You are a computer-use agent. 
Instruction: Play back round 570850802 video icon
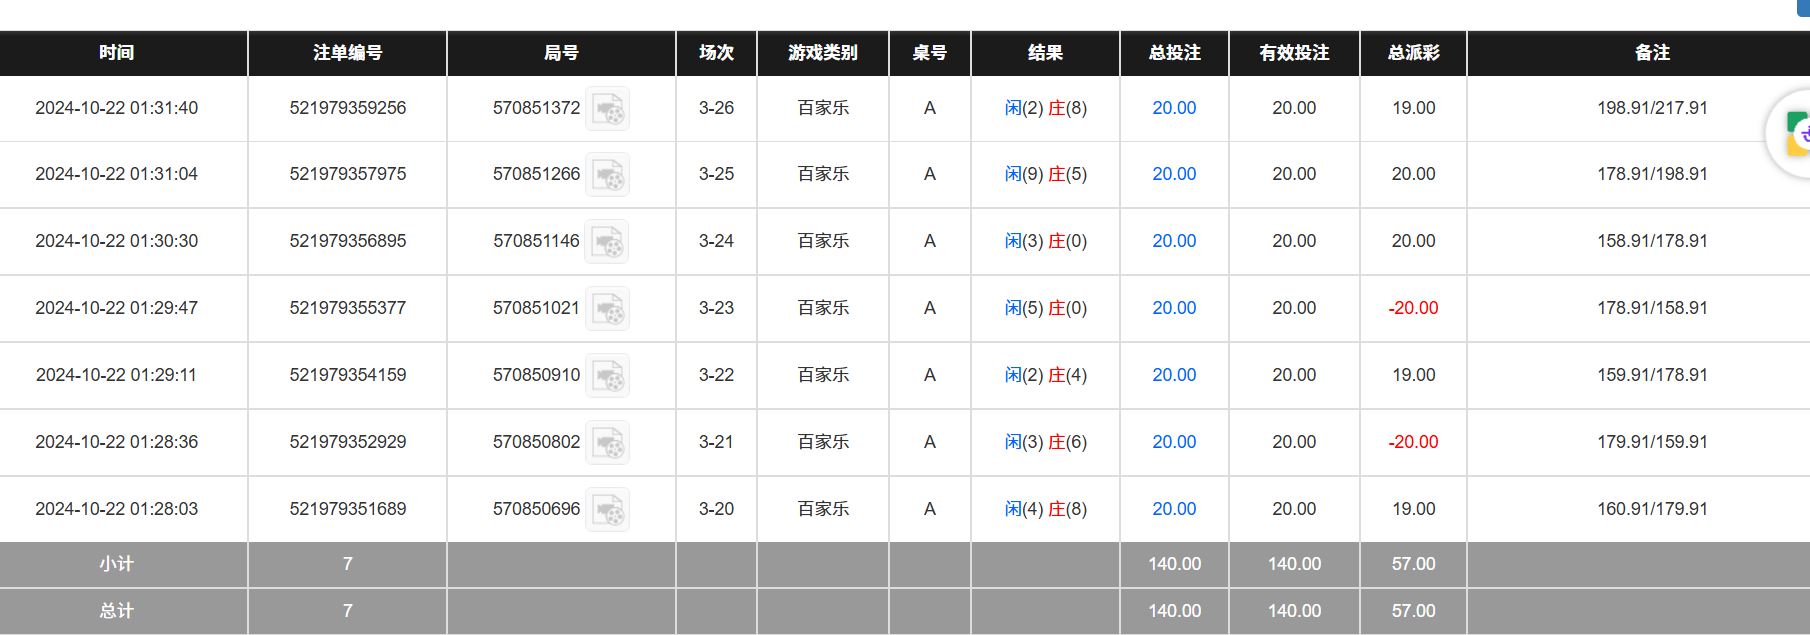607,443
